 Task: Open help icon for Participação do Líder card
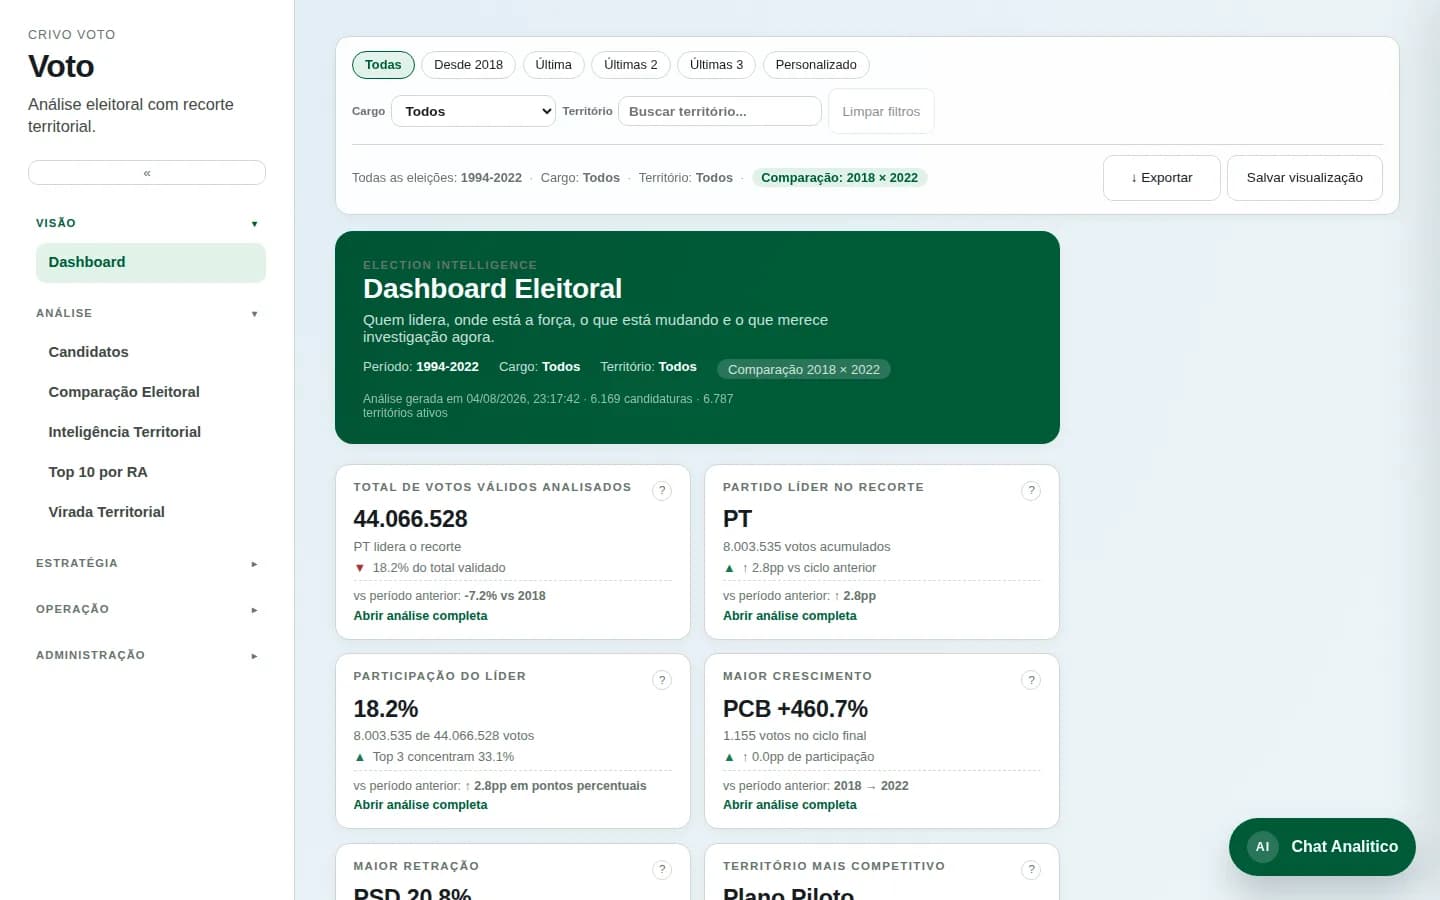662,680
